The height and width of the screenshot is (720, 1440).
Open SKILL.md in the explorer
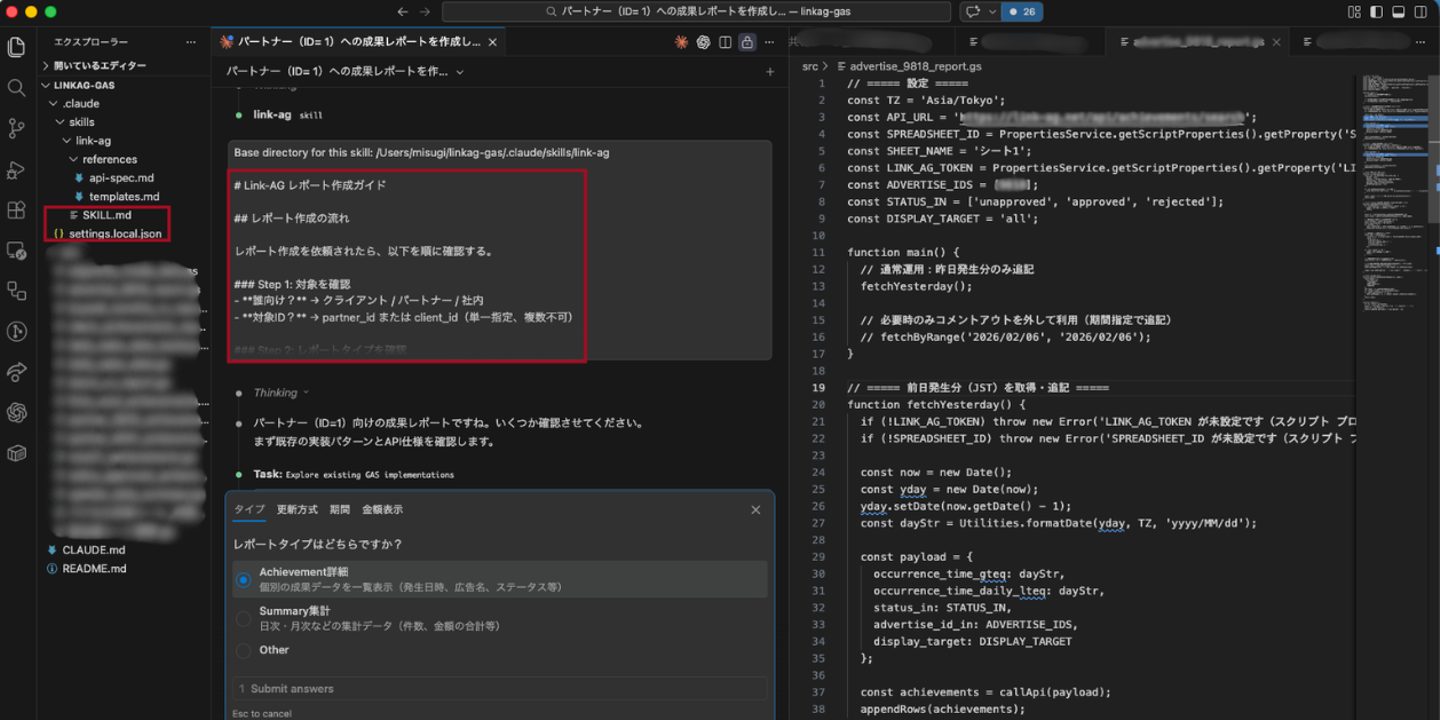106,215
